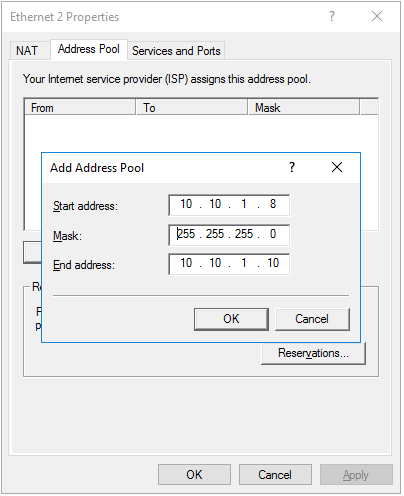Click Cancel at bottom of Ethernet 2 Properties

coord(275,475)
